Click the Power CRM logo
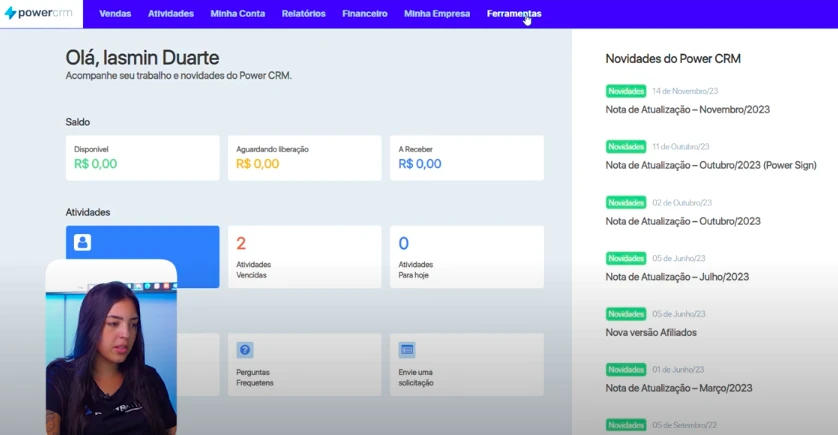 [x=38, y=13]
